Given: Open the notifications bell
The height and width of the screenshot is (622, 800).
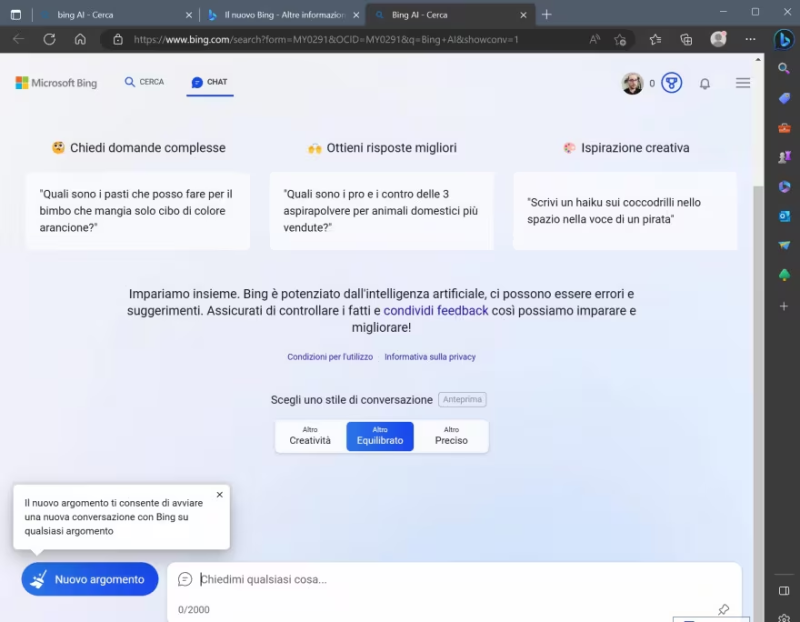Looking at the screenshot, I should point(704,84).
